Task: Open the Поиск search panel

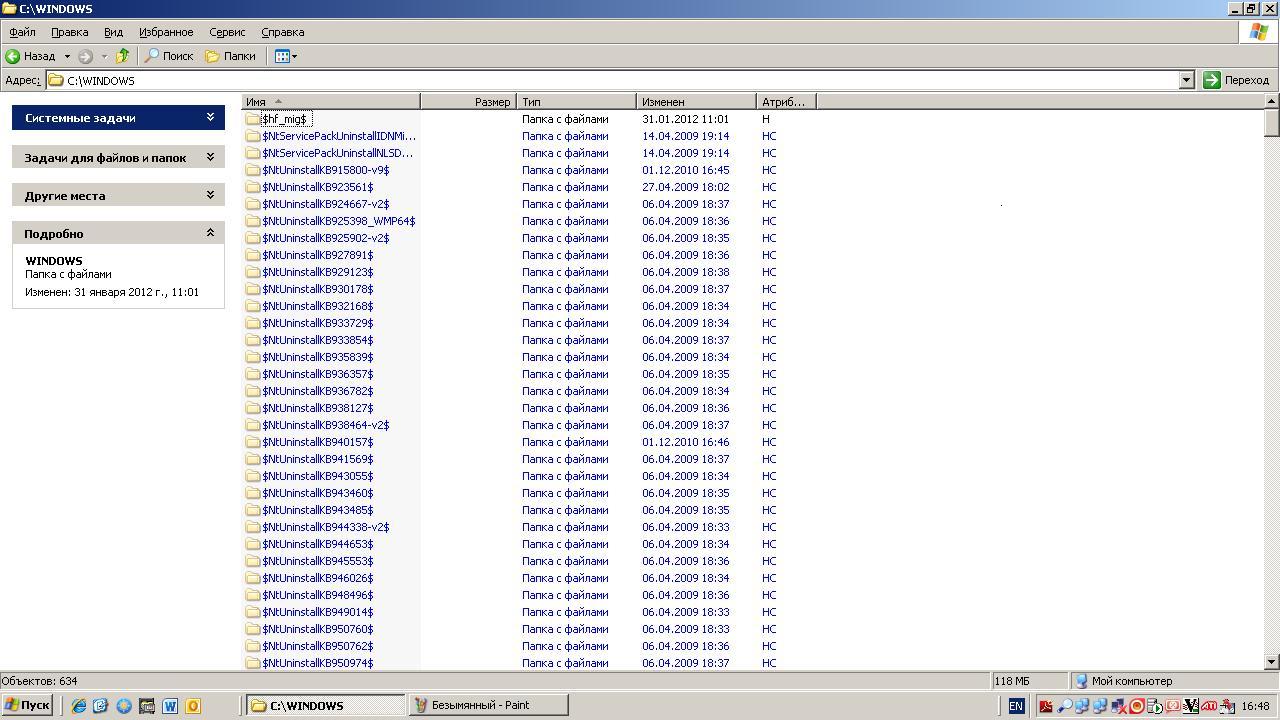Action: click(169, 56)
